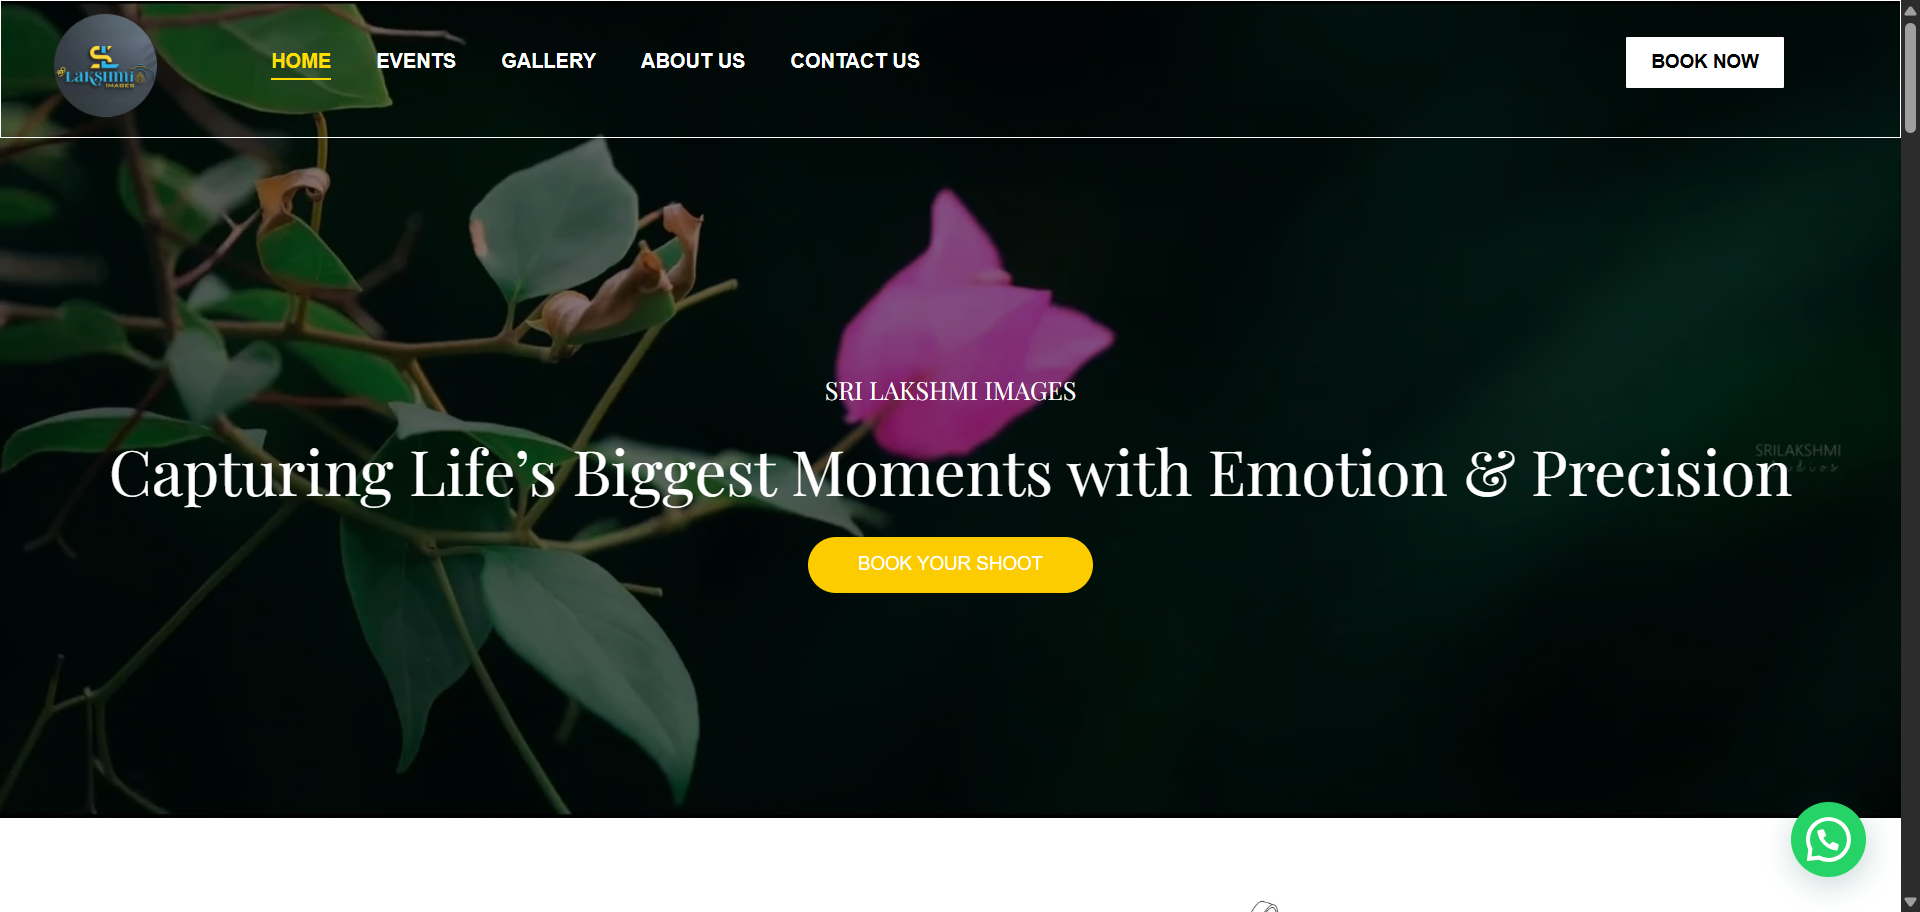Click the SRI LAKSHMI IMAGES subtitle text

tap(950, 391)
